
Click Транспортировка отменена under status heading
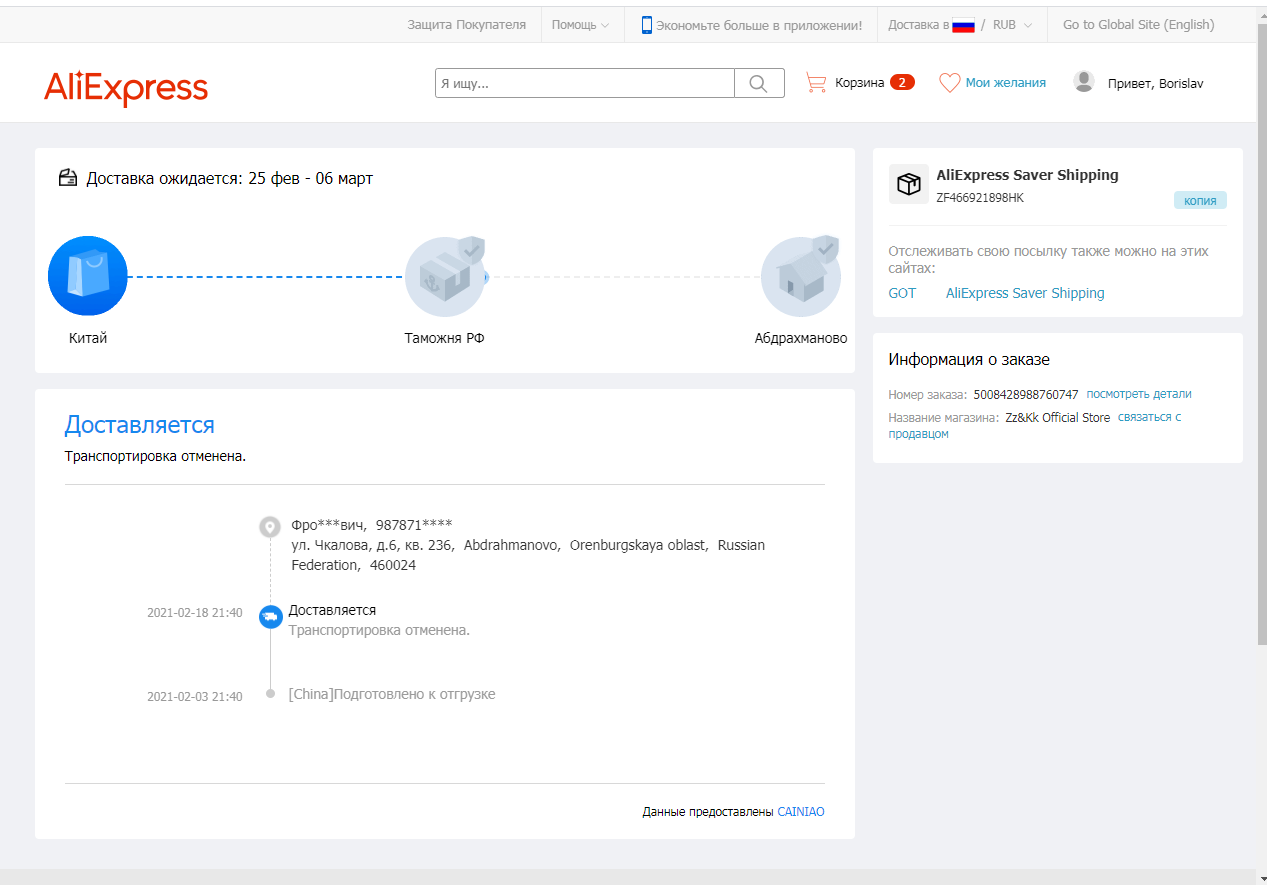(155, 457)
